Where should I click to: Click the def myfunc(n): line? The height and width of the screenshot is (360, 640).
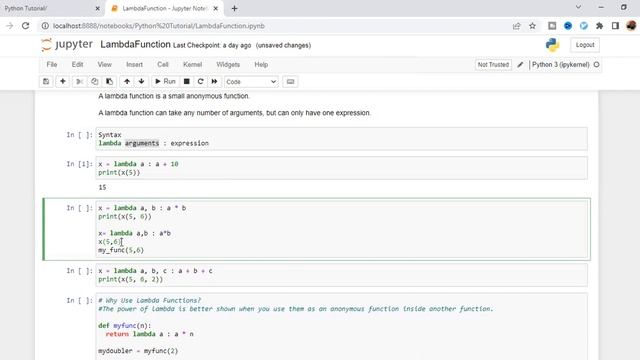tap(124, 326)
